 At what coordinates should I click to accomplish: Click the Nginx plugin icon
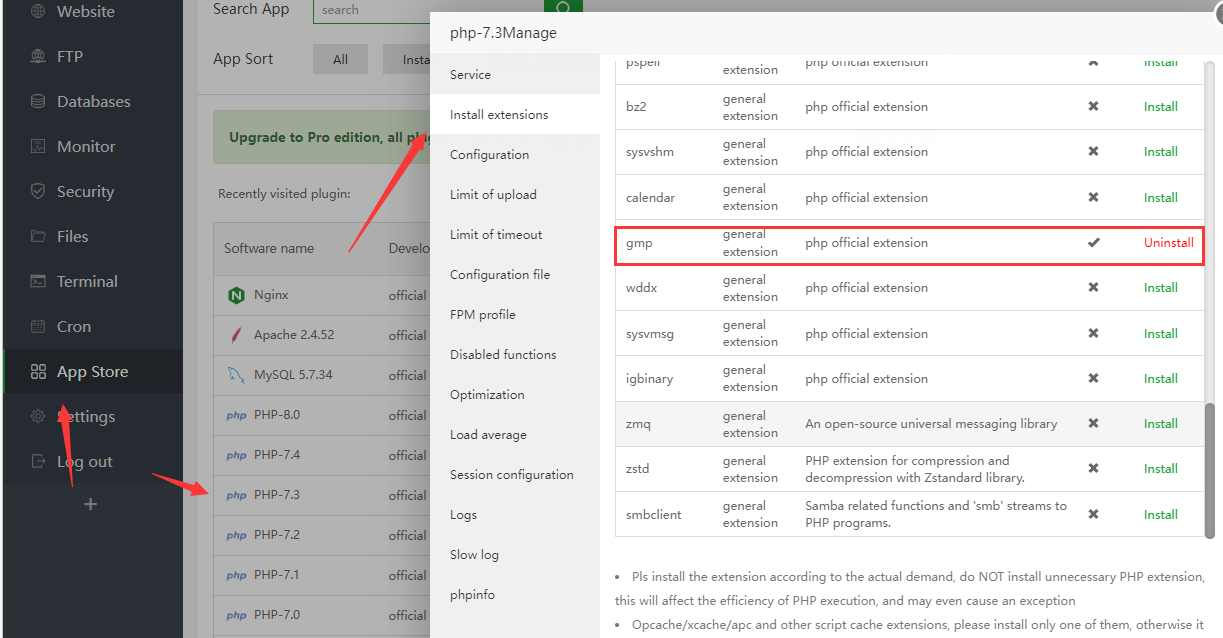(x=239, y=295)
